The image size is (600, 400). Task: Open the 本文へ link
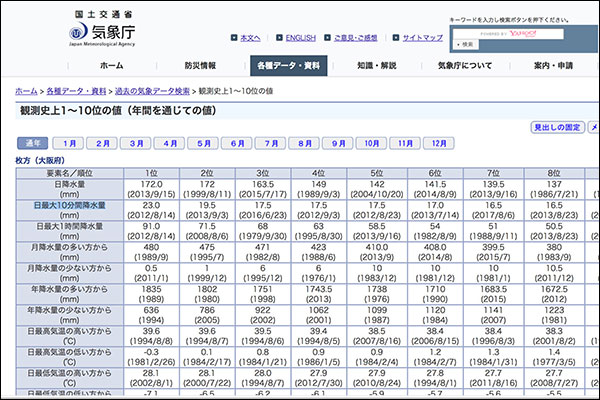click(250, 38)
